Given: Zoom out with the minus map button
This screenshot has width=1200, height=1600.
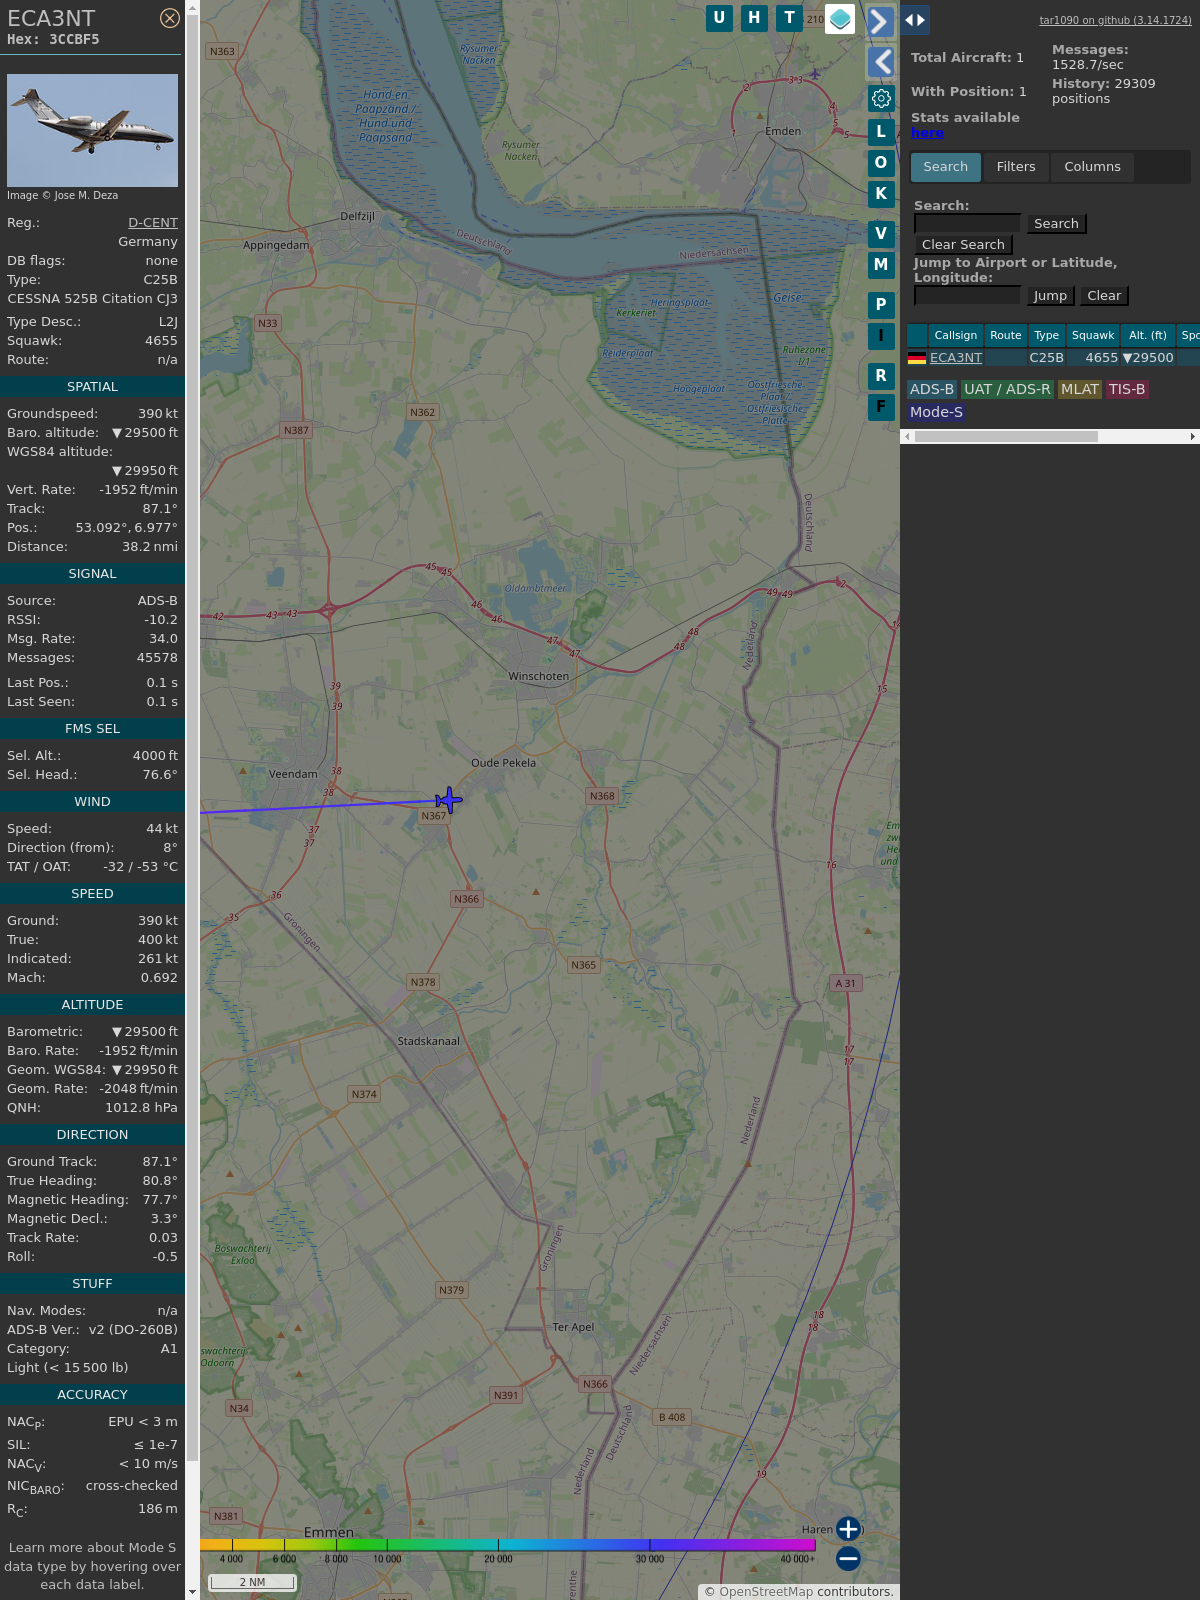Looking at the screenshot, I should (848, 1558).
